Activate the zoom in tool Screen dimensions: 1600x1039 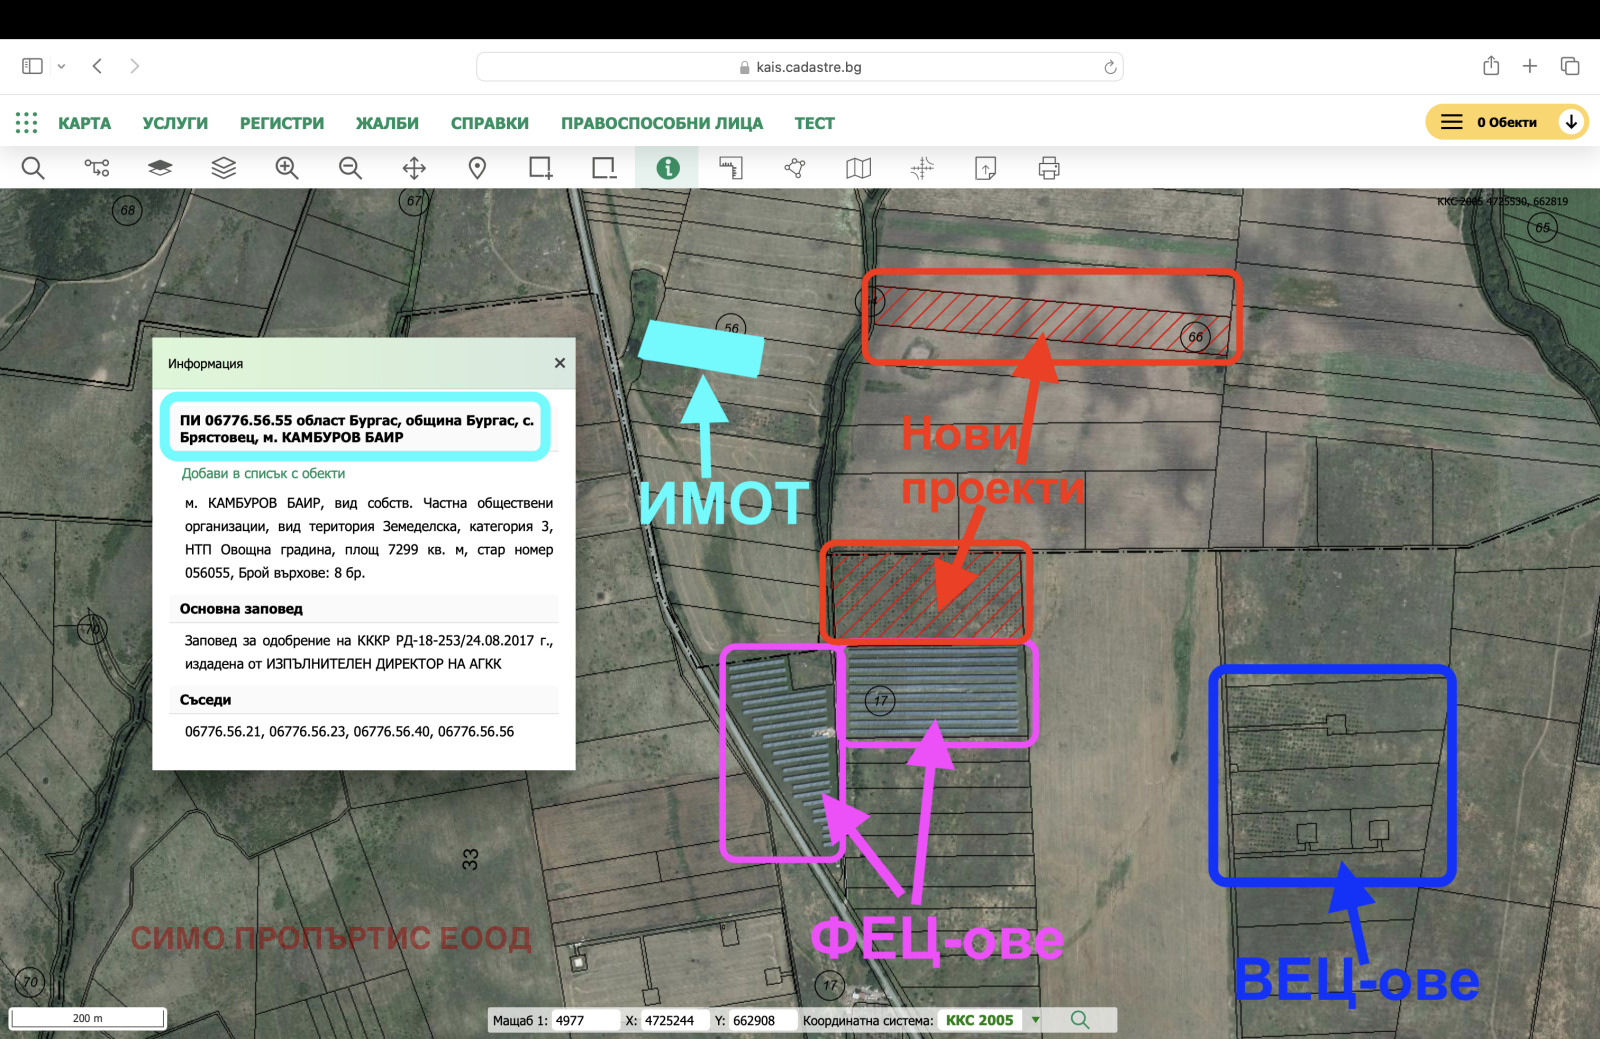[x=287, y=167]
